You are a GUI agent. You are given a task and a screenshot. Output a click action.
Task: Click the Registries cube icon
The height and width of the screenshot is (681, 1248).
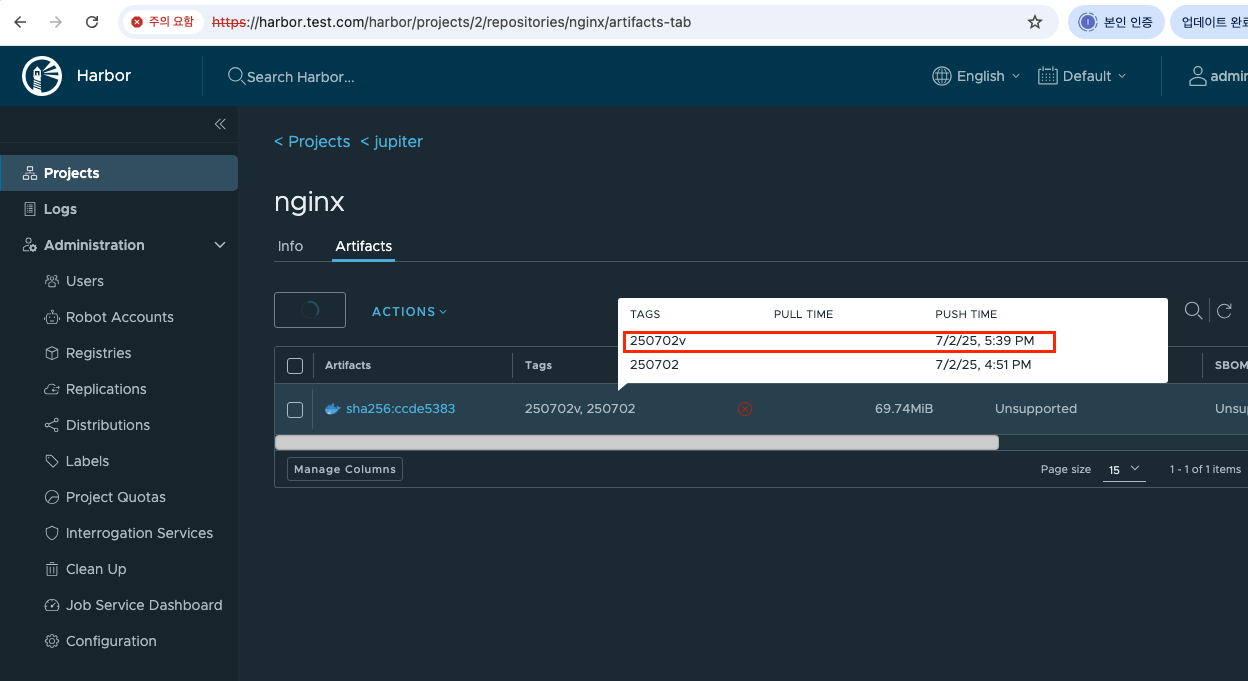(52, 353)
